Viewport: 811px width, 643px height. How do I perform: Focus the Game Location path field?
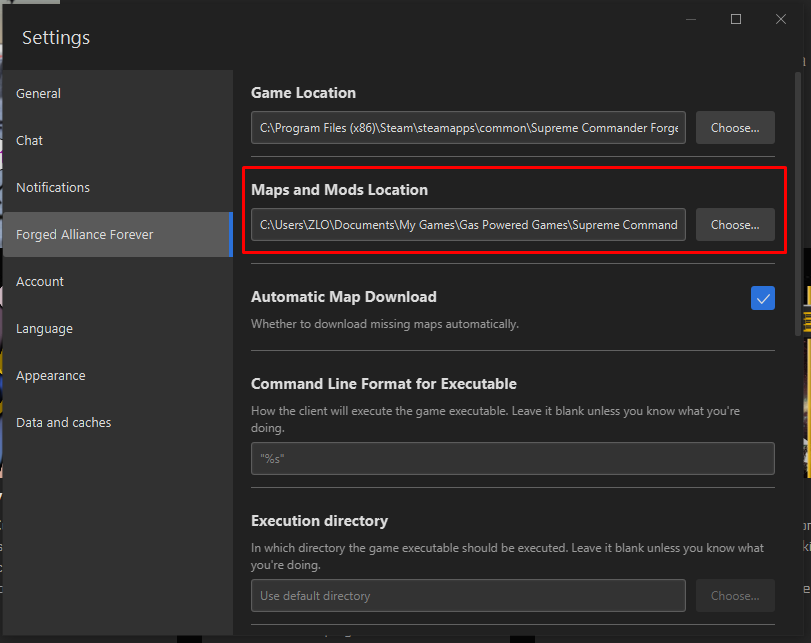point(468,128)
